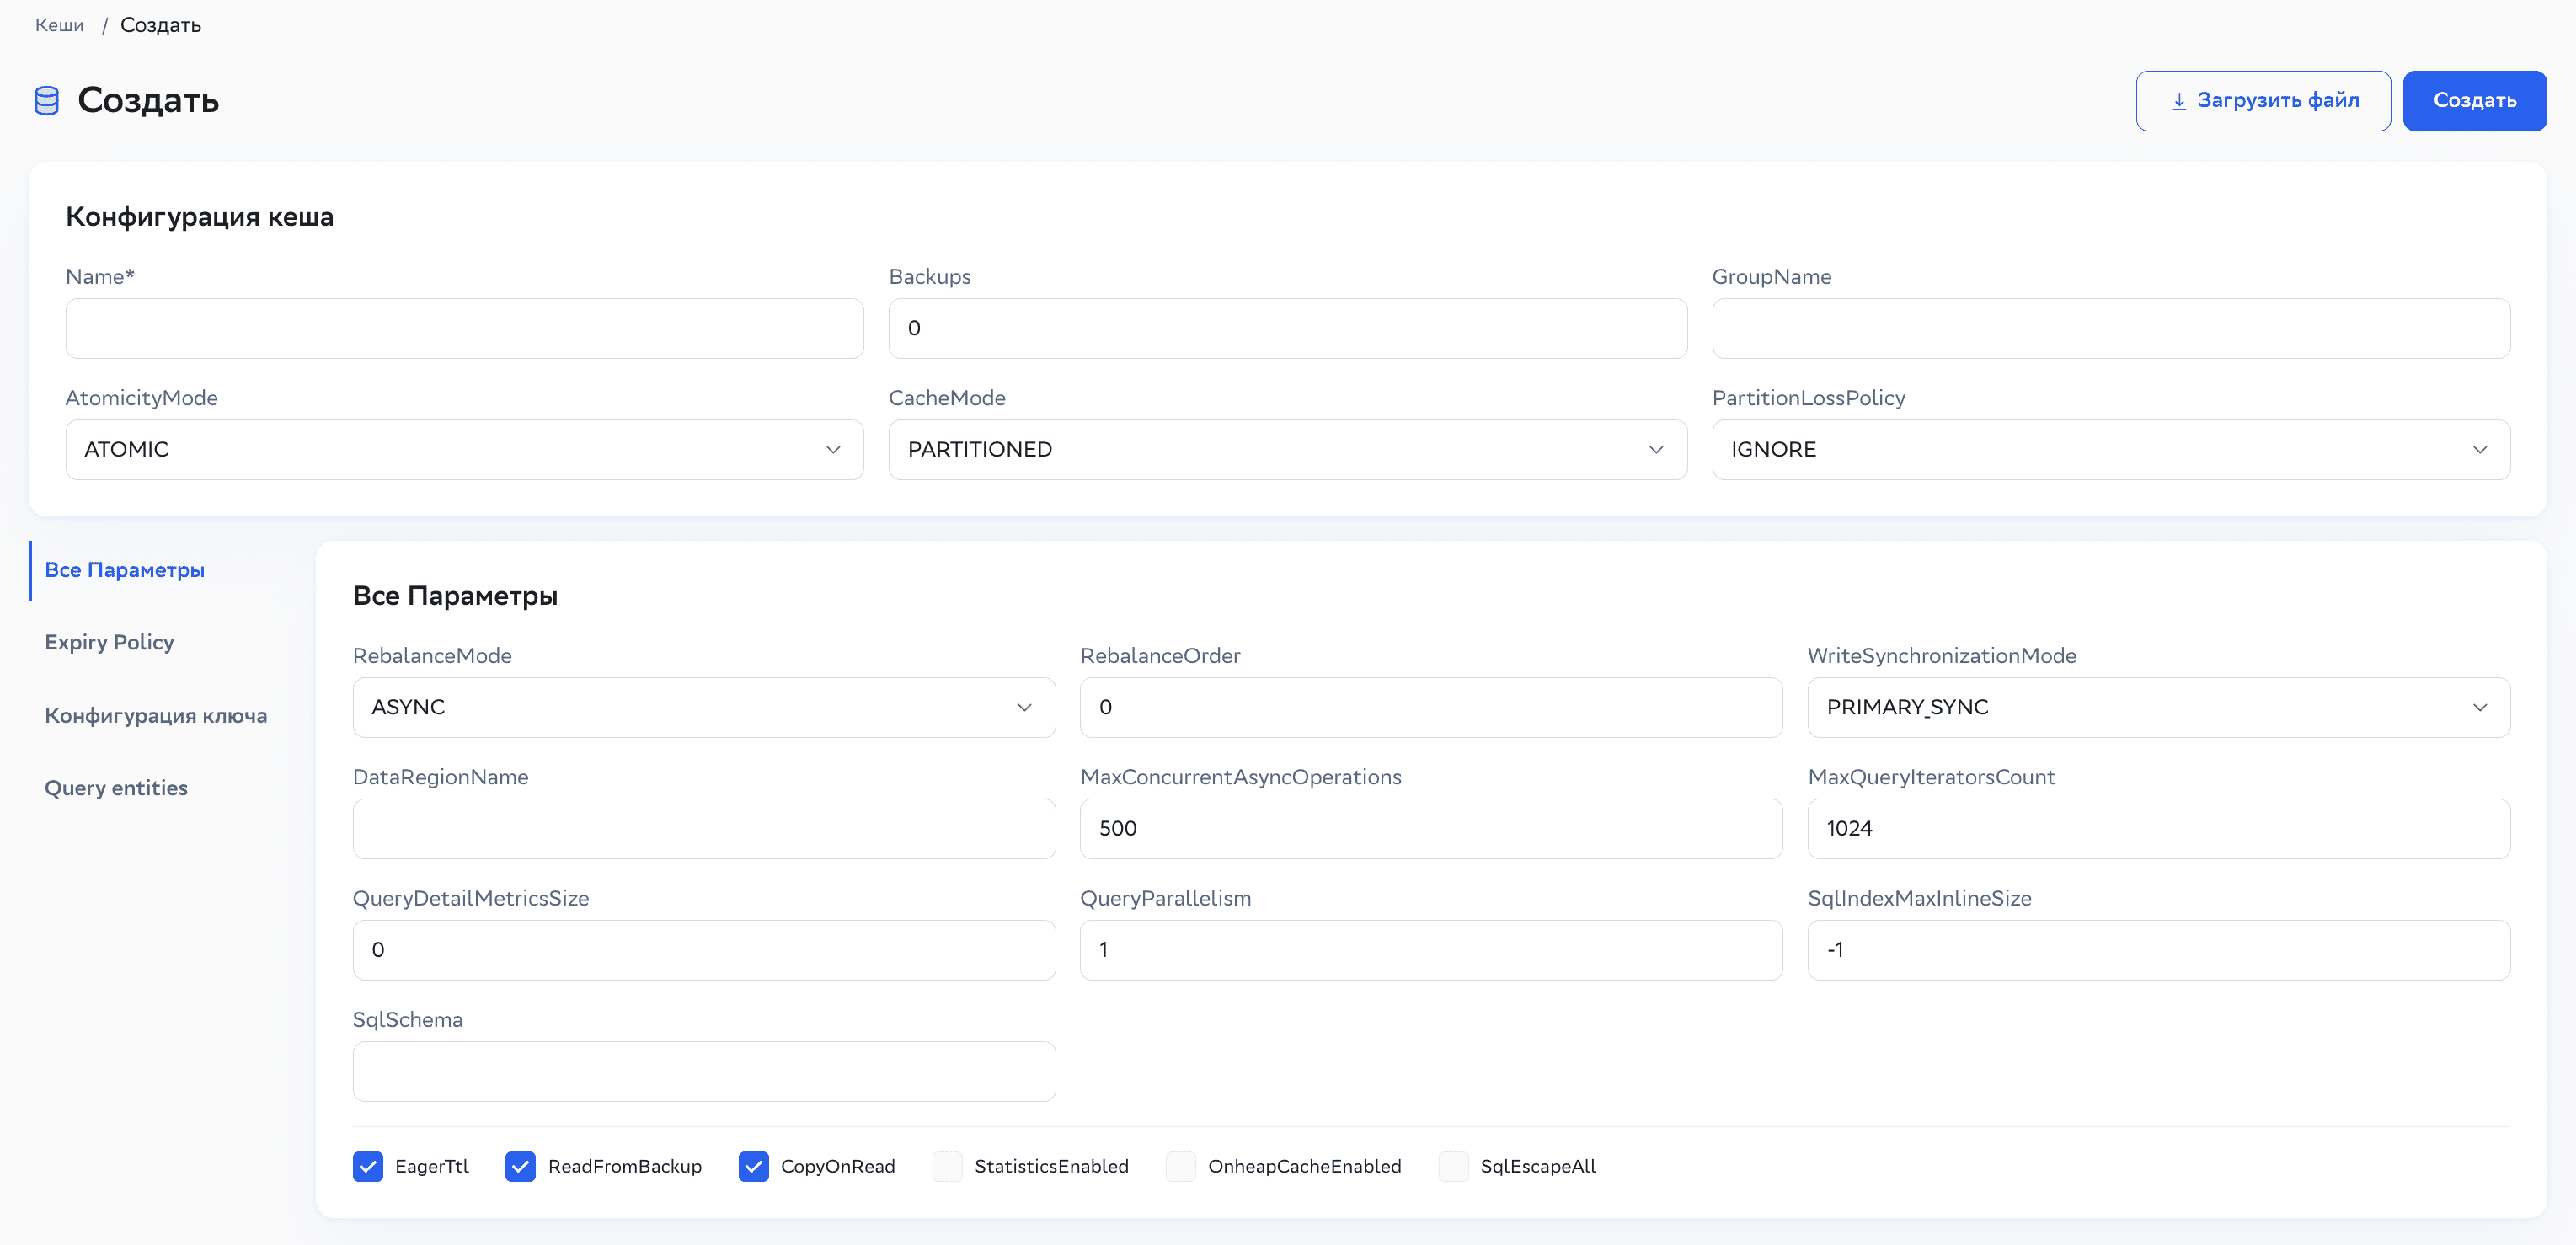Enable StatisticsEnabled
Screen dimensions: 2576x1245
947,1166
